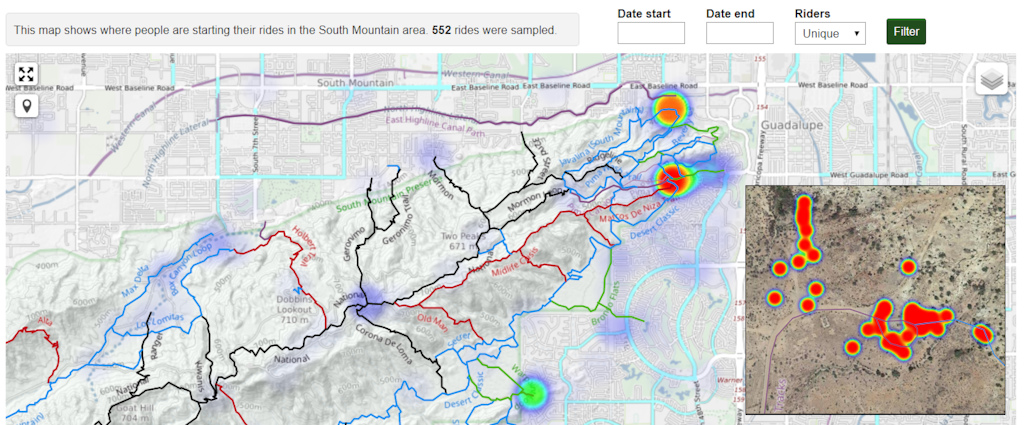Click the West Guadalupe Road label

point(869,176)
